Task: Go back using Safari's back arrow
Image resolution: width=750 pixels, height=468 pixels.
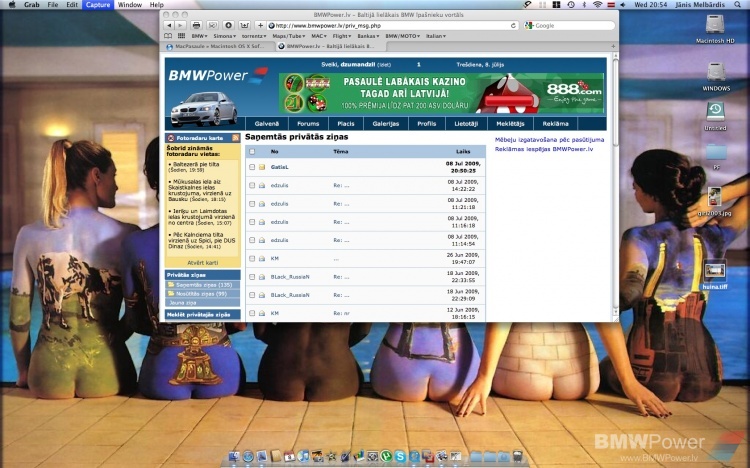Action: pyautogui.click(x=168, y=25)
